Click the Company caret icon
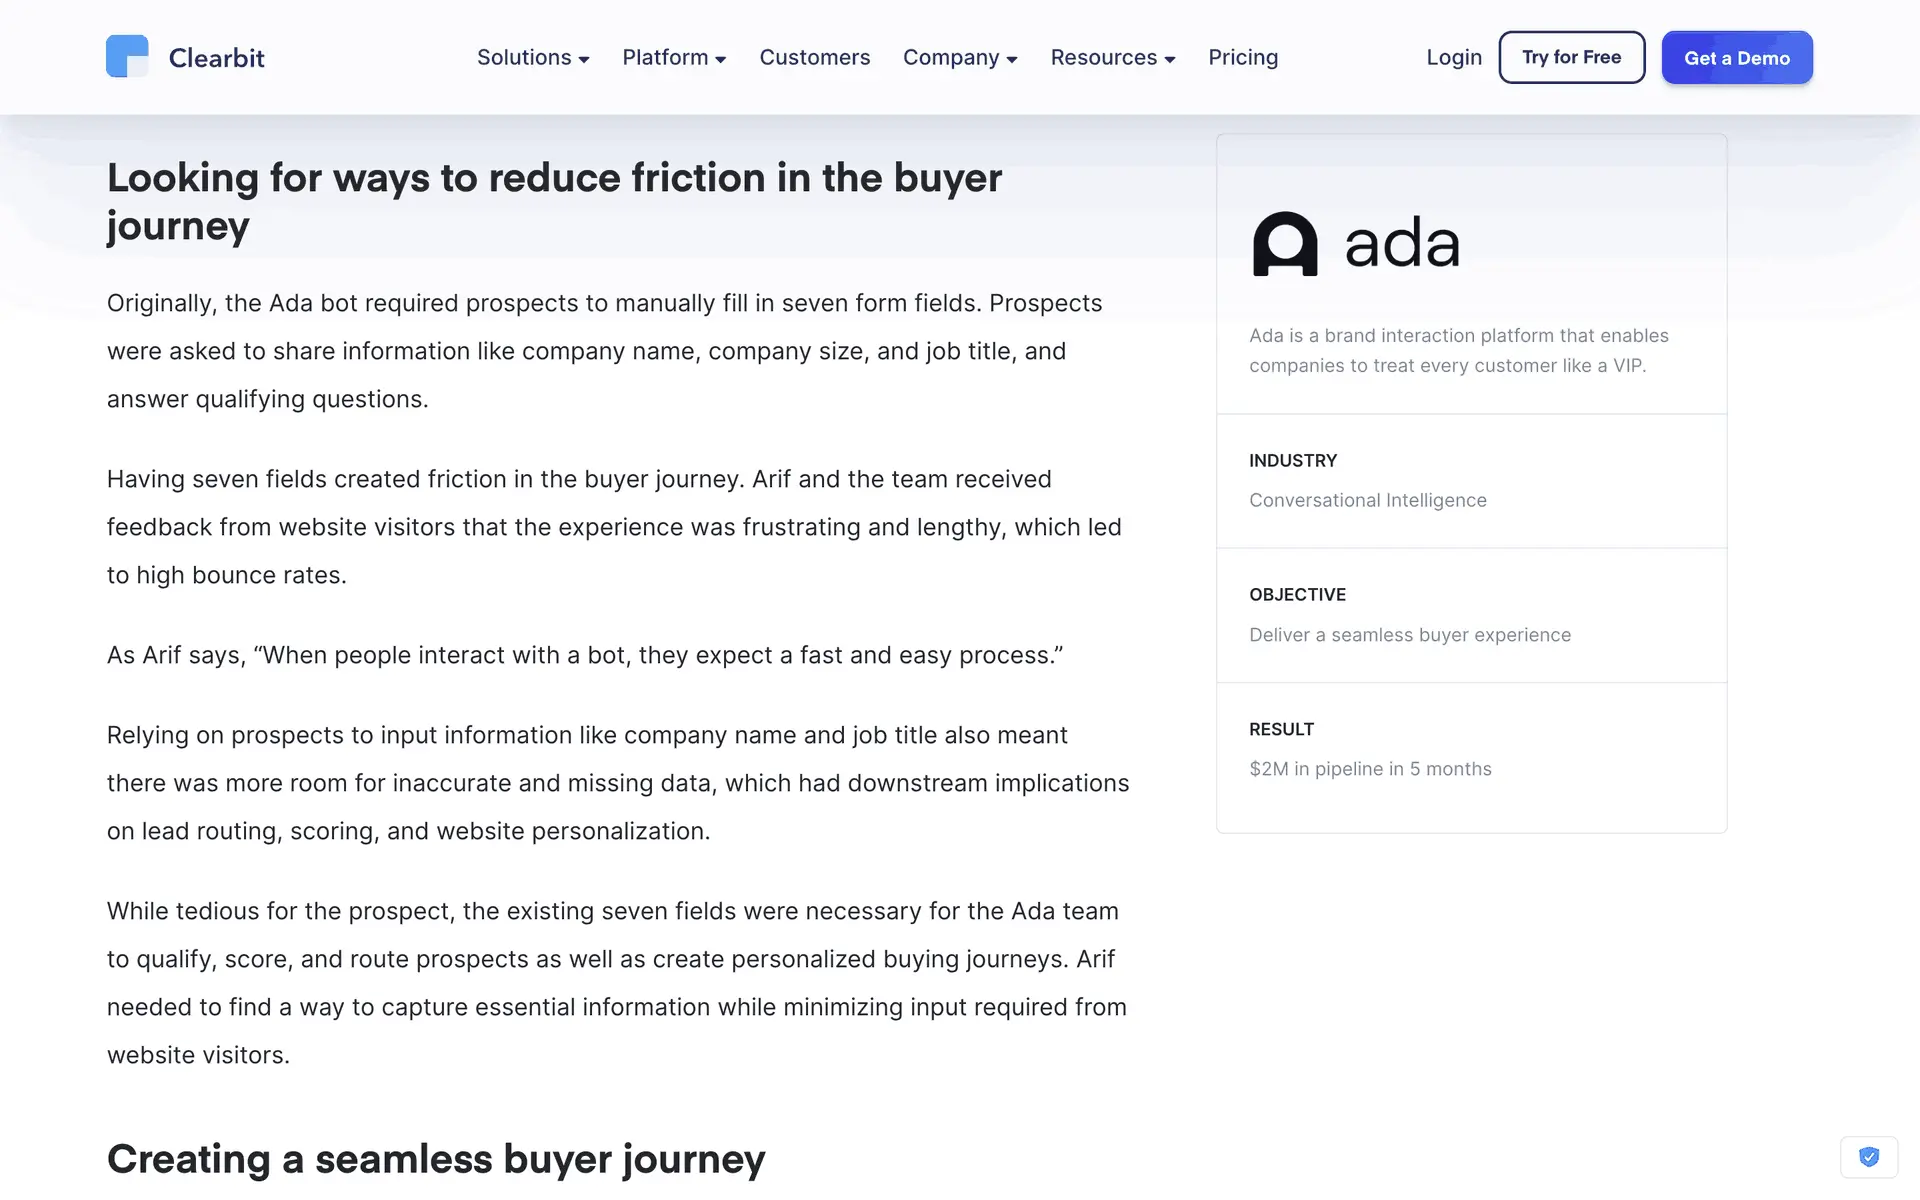The width and height of the screenshot is (1920, 1200). tap(1012, 60)
